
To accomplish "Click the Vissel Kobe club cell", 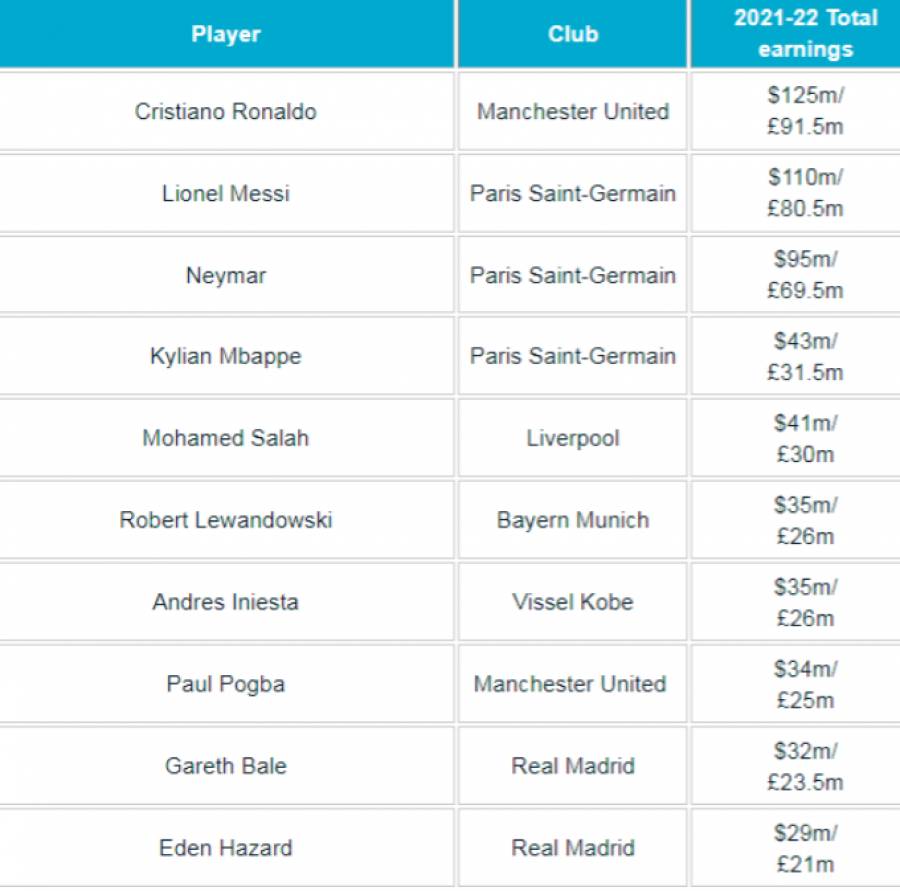I will point(572,602).
